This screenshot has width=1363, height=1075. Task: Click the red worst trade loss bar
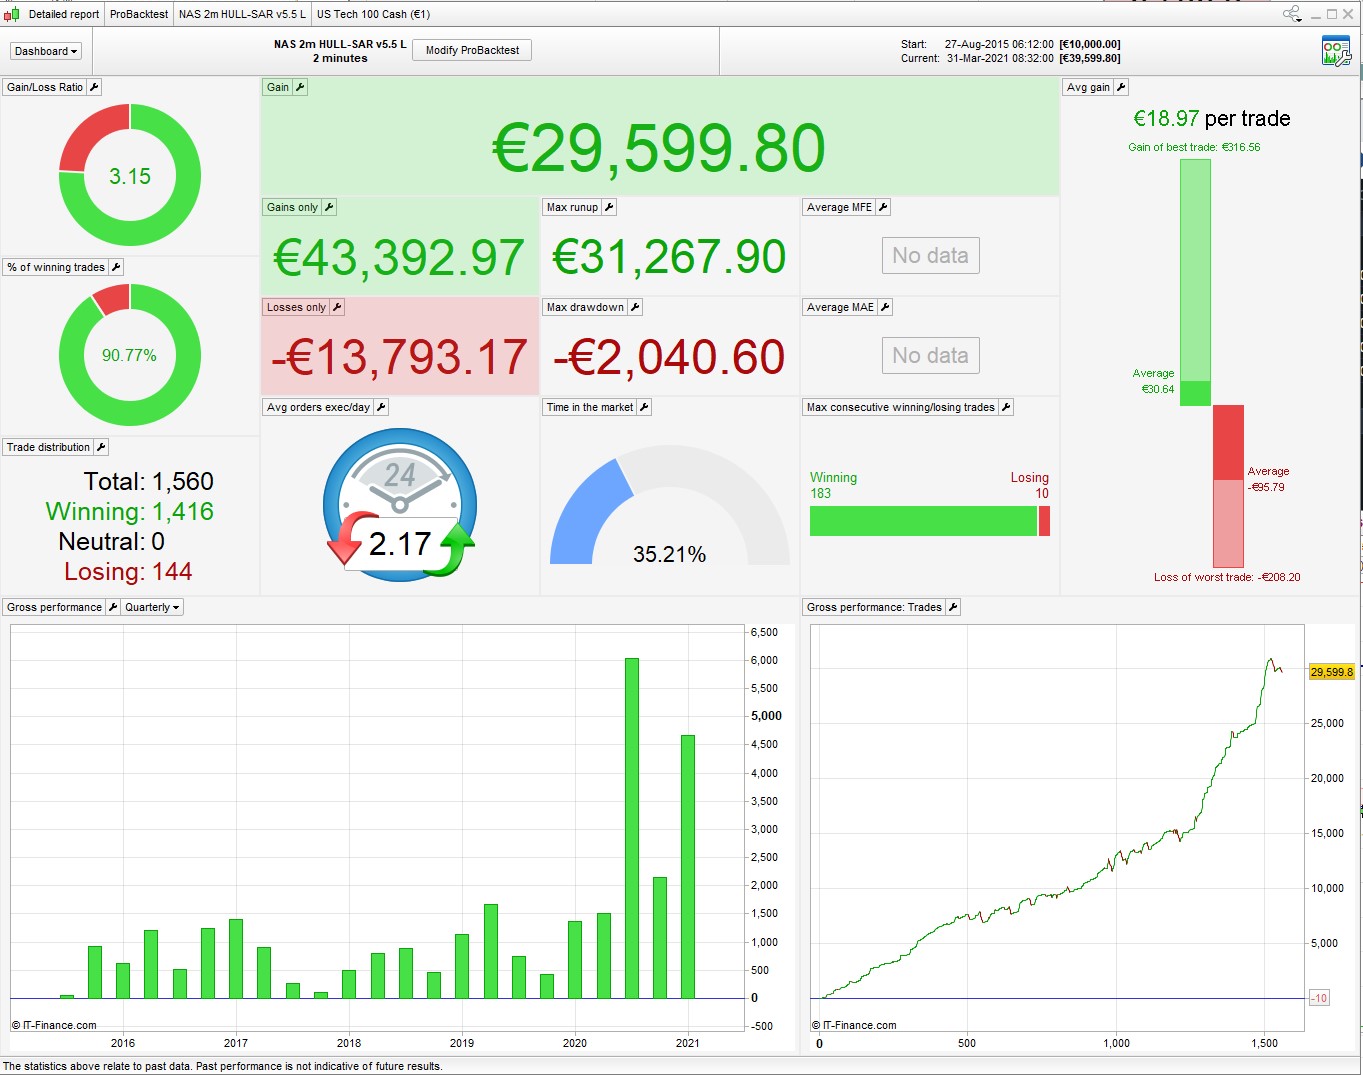(x=1228, y=486)
